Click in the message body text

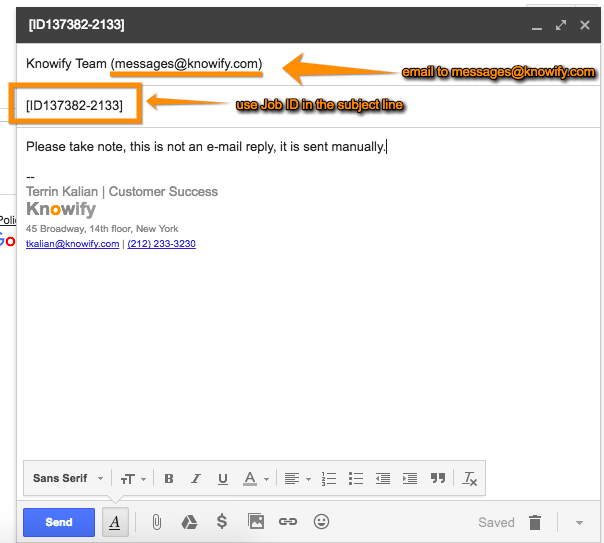(x=206, y=147)
